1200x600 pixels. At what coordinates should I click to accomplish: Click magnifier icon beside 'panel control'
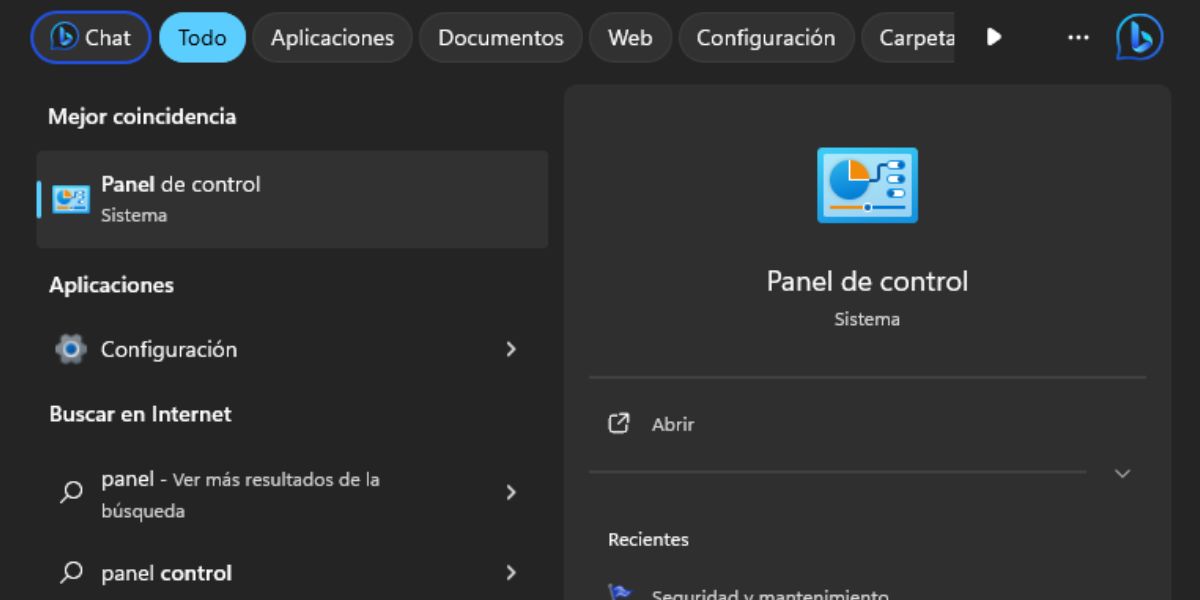pyautogui.click(x=71, y=573)
